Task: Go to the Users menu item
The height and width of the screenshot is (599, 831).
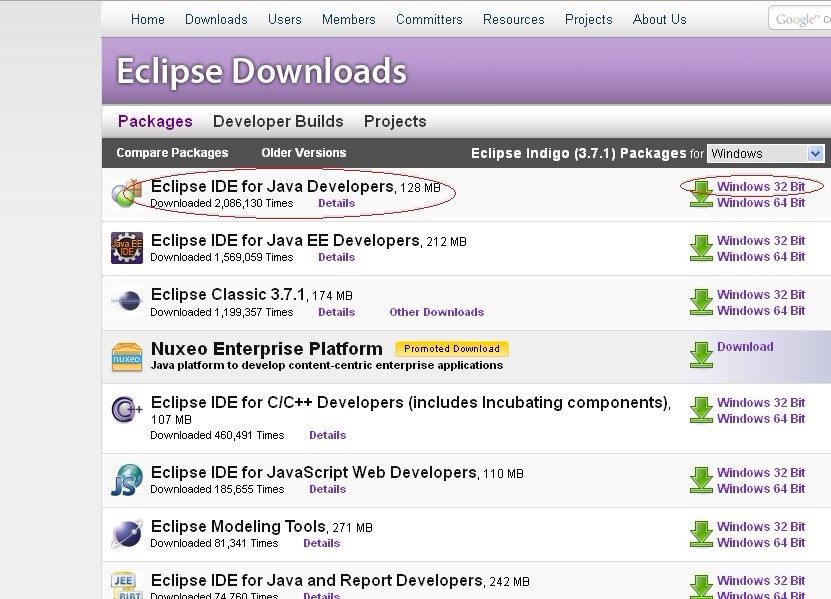Action: pos(285,20)
